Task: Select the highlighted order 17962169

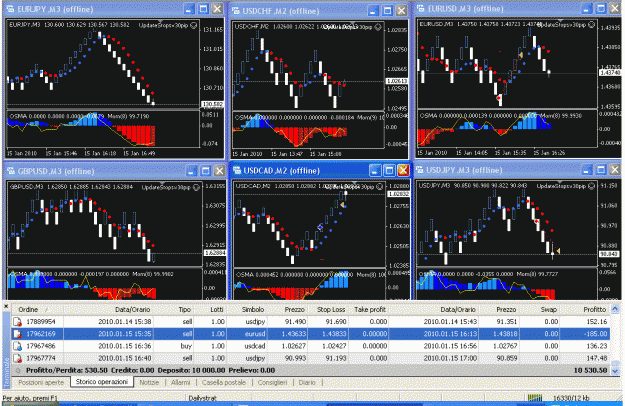Action: click(311, 334)
